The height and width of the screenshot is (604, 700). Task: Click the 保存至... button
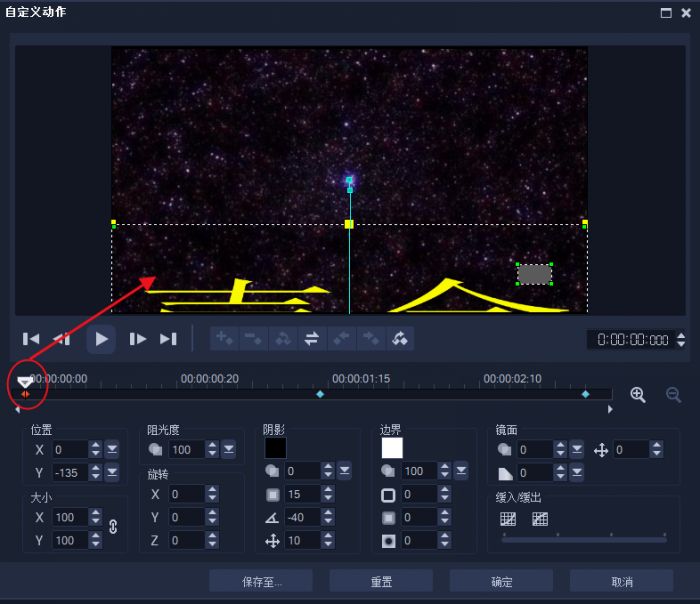261,582
